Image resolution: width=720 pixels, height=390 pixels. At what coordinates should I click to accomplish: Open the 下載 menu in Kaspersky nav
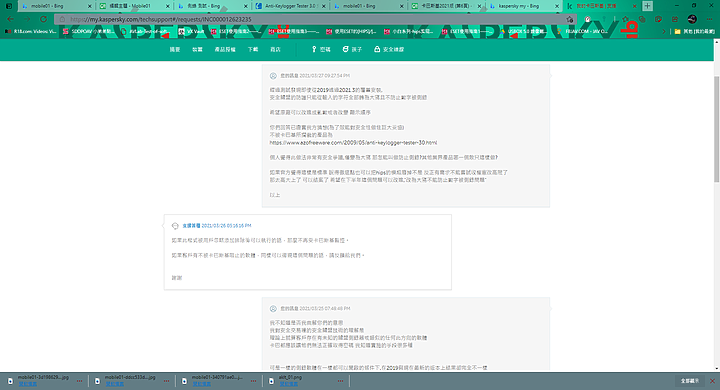(253, 49)
